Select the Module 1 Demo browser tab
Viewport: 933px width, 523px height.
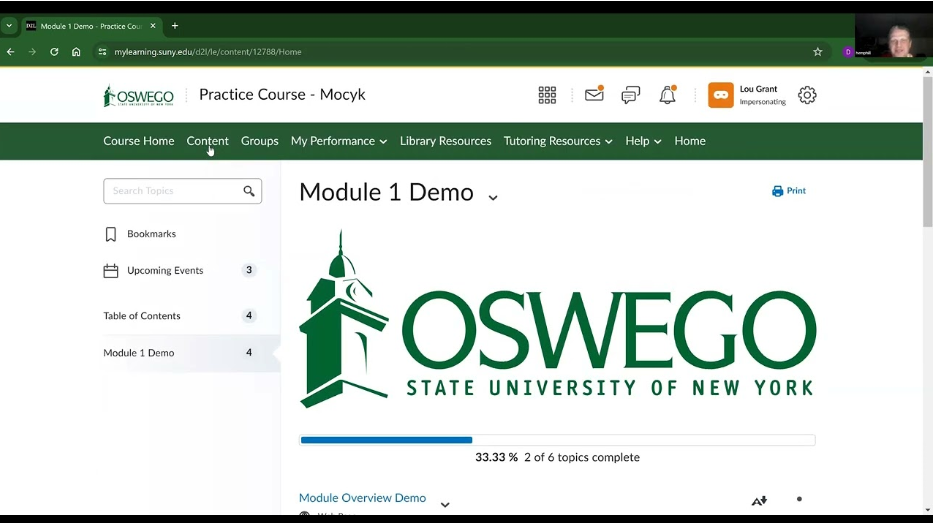click(x=90, y=26)
